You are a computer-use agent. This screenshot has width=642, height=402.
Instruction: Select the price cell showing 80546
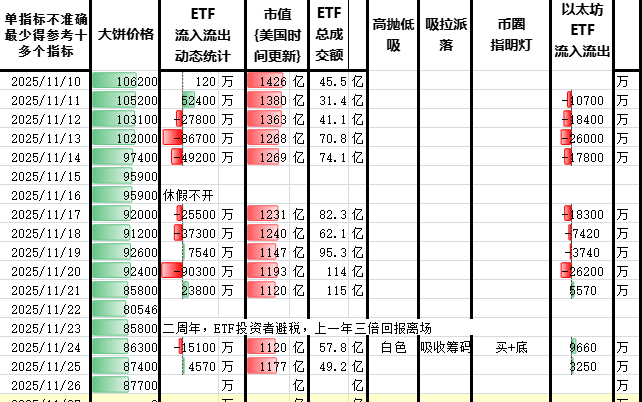click(126, 309)
